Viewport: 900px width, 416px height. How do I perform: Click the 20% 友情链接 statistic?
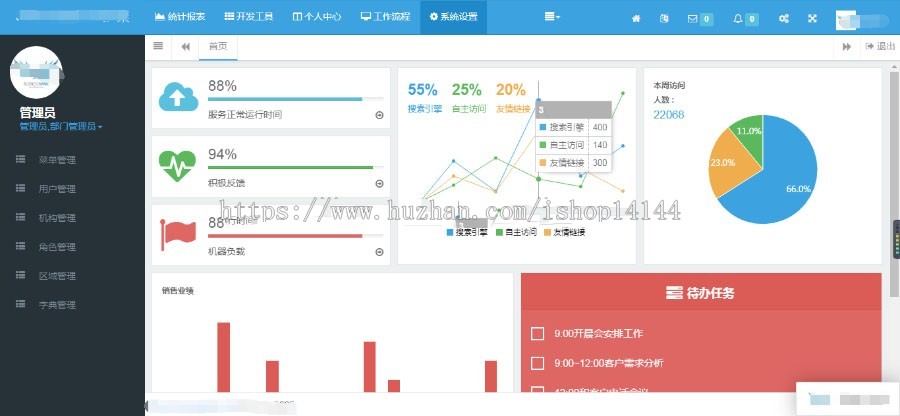coord(513,97)
